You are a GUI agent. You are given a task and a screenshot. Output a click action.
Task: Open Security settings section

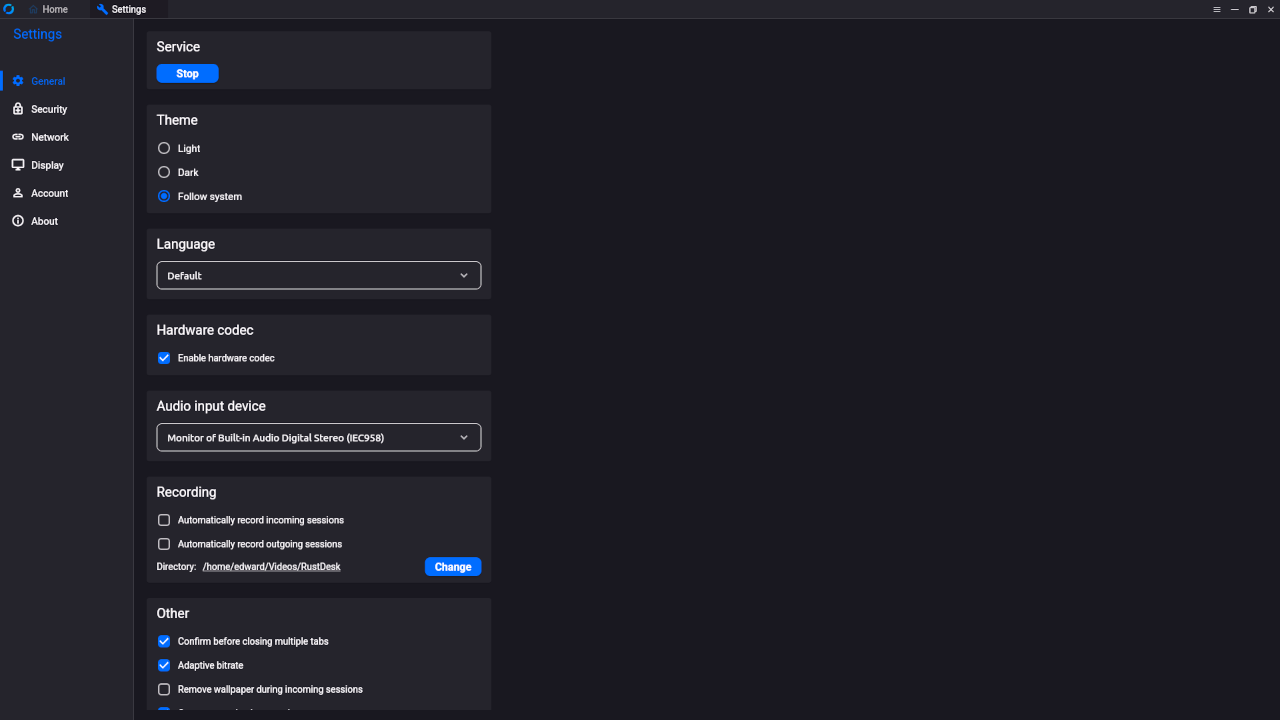(x=66, y=109)
